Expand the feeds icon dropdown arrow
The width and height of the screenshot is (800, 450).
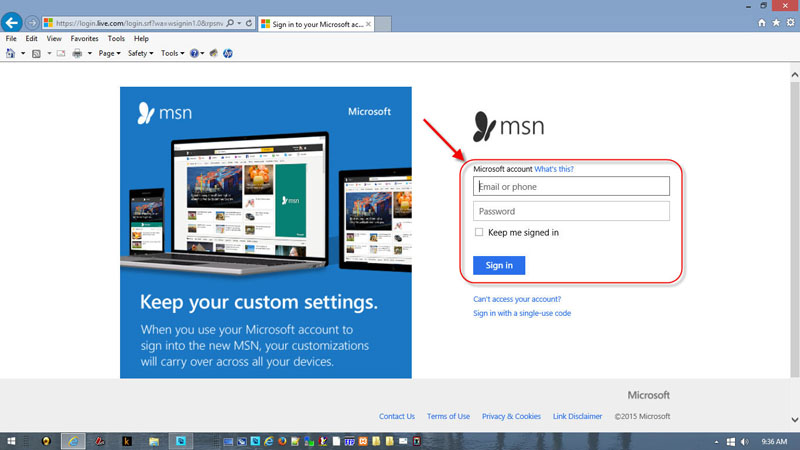coord(49,53)
